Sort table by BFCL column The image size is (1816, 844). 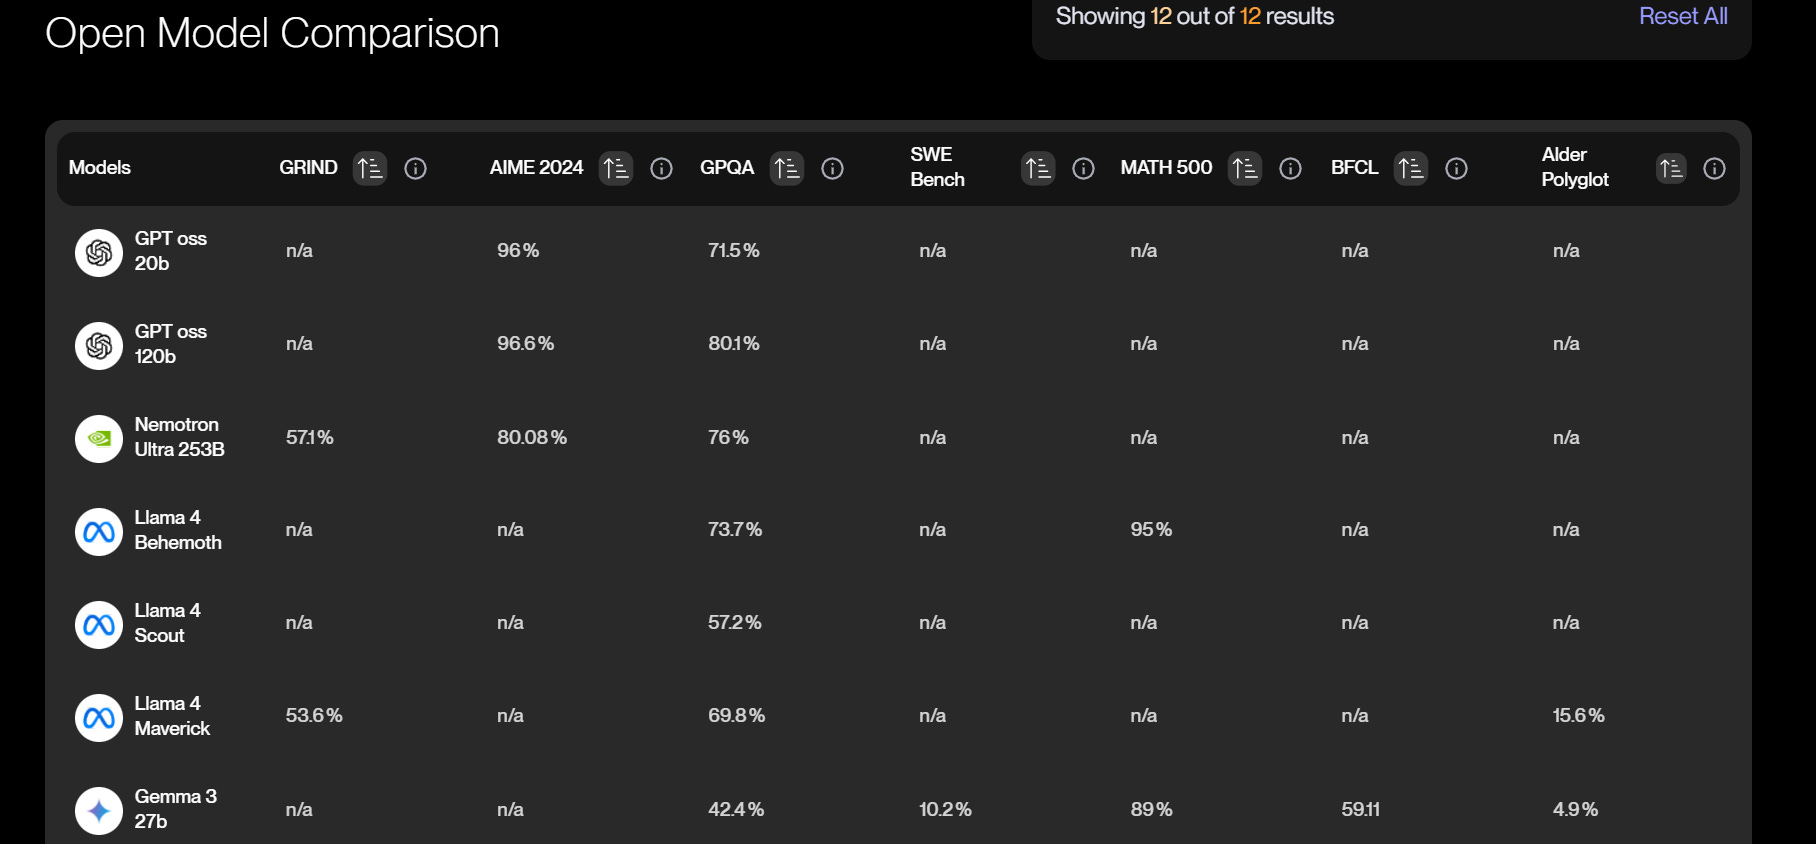pos(1411,168)
